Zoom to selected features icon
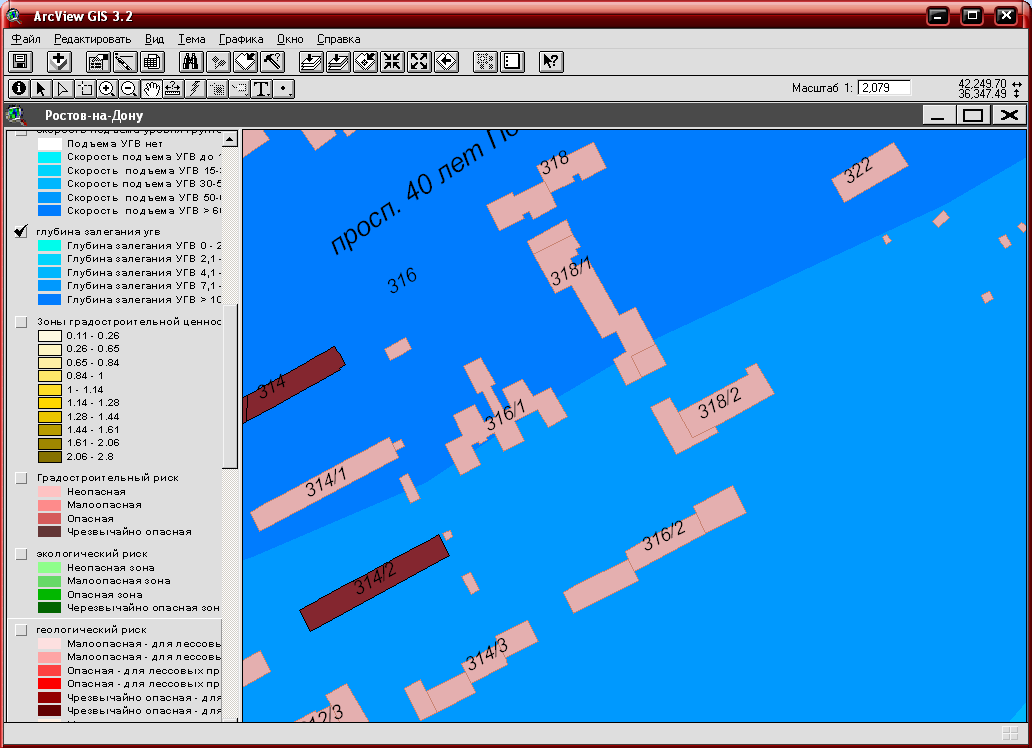Screen dimensions: 1032x748 (365, 62)
